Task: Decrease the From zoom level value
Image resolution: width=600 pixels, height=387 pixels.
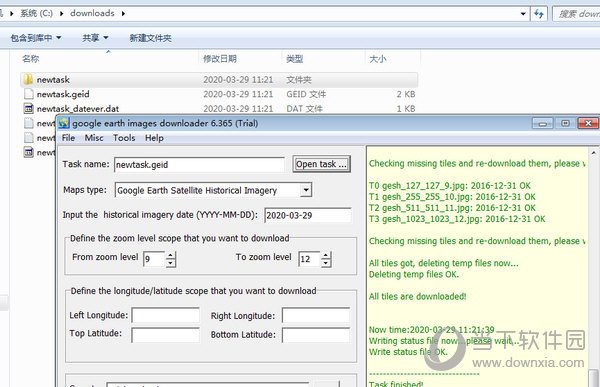Action: pos(171,263)
